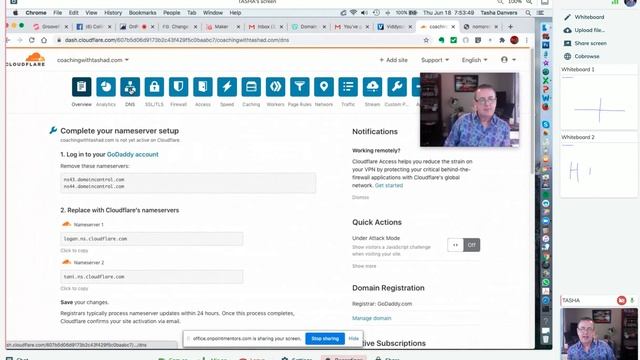Open the History menu
This screenshot has width=640, height=360.
[x=113, y=13]
